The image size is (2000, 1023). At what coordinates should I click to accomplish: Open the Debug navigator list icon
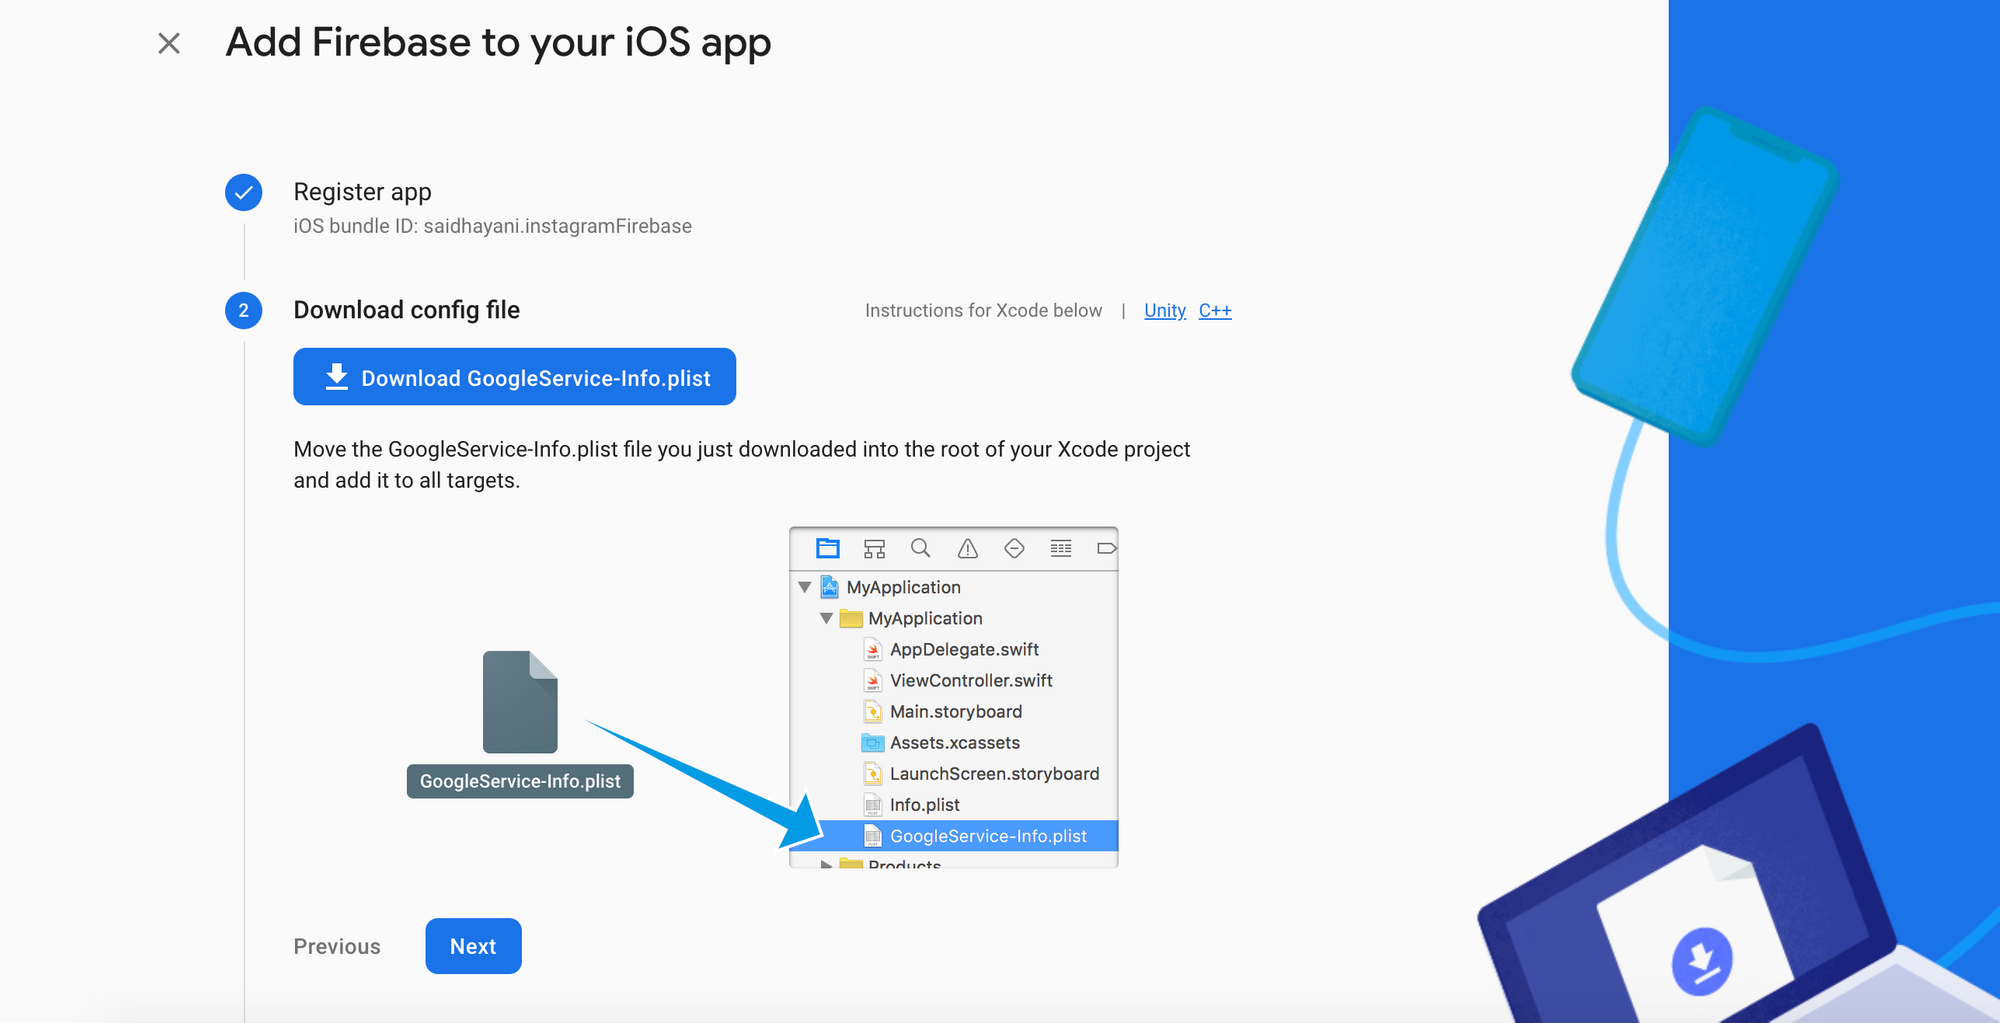click(x=1060, y=548)
